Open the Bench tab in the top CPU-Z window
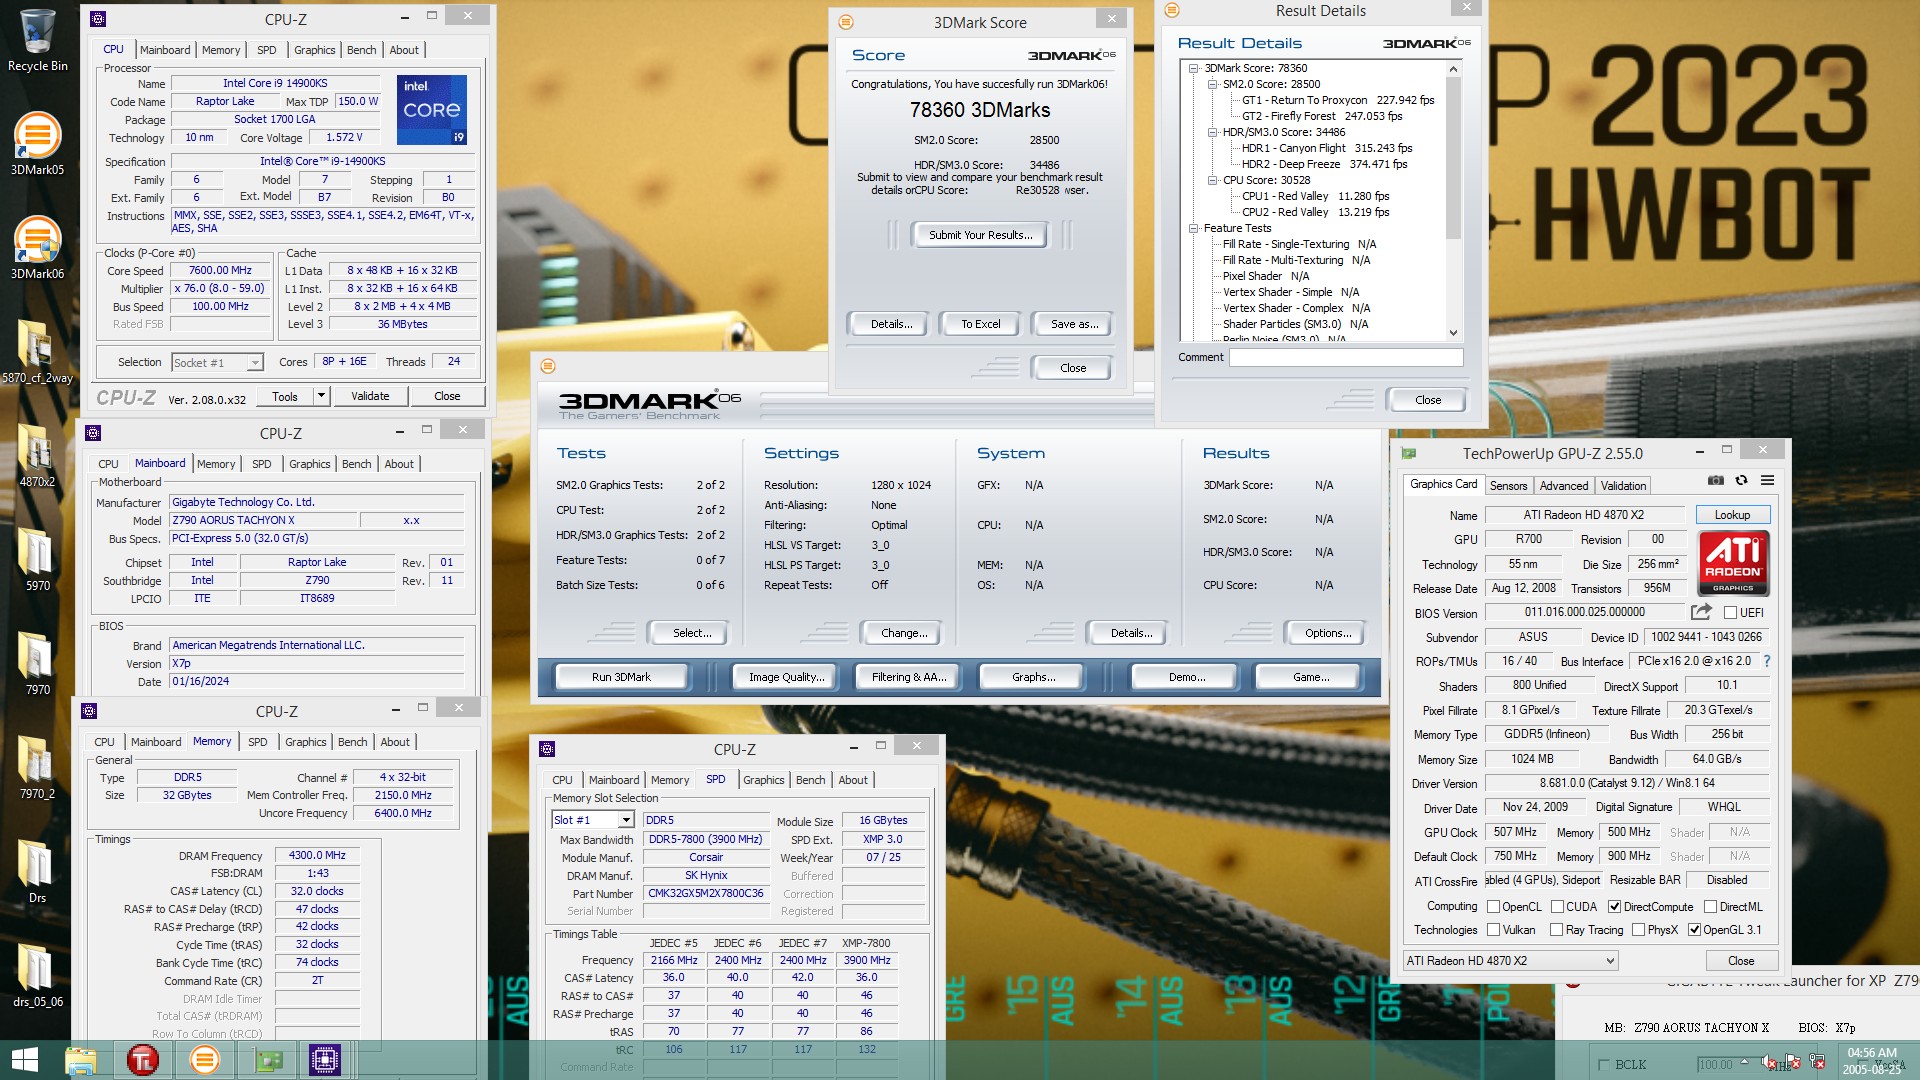The height and width of the screenshot is (1080, 1920). point(361,50)
